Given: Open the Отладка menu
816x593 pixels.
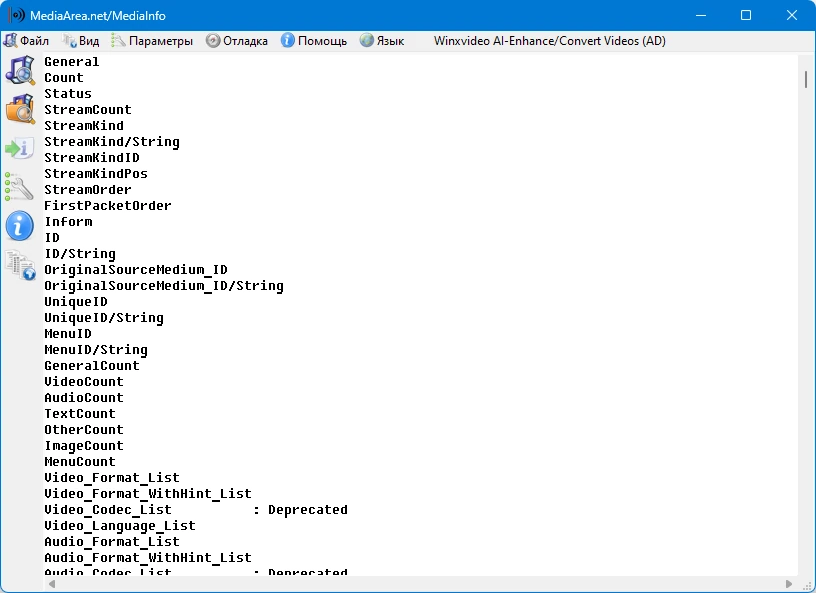Looking at the screenshot, I should 237,41.
